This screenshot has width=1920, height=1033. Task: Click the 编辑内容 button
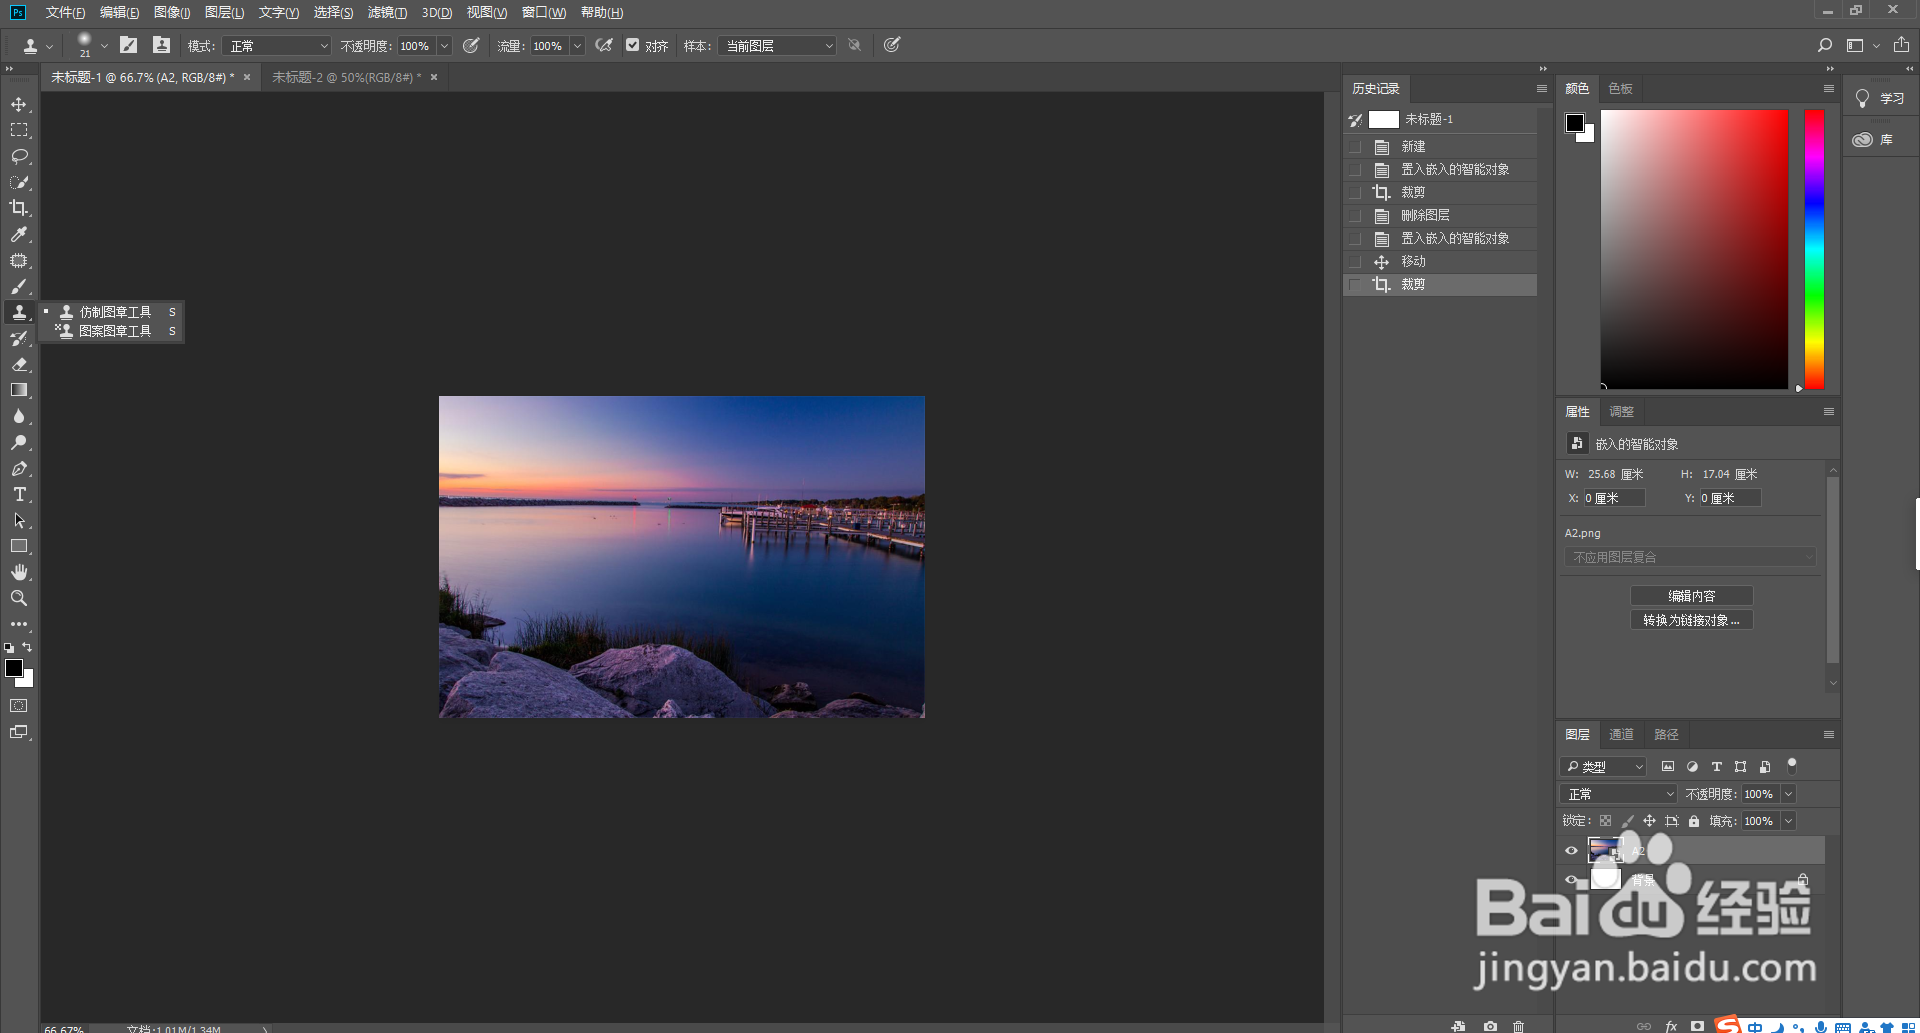point(1691,596)
